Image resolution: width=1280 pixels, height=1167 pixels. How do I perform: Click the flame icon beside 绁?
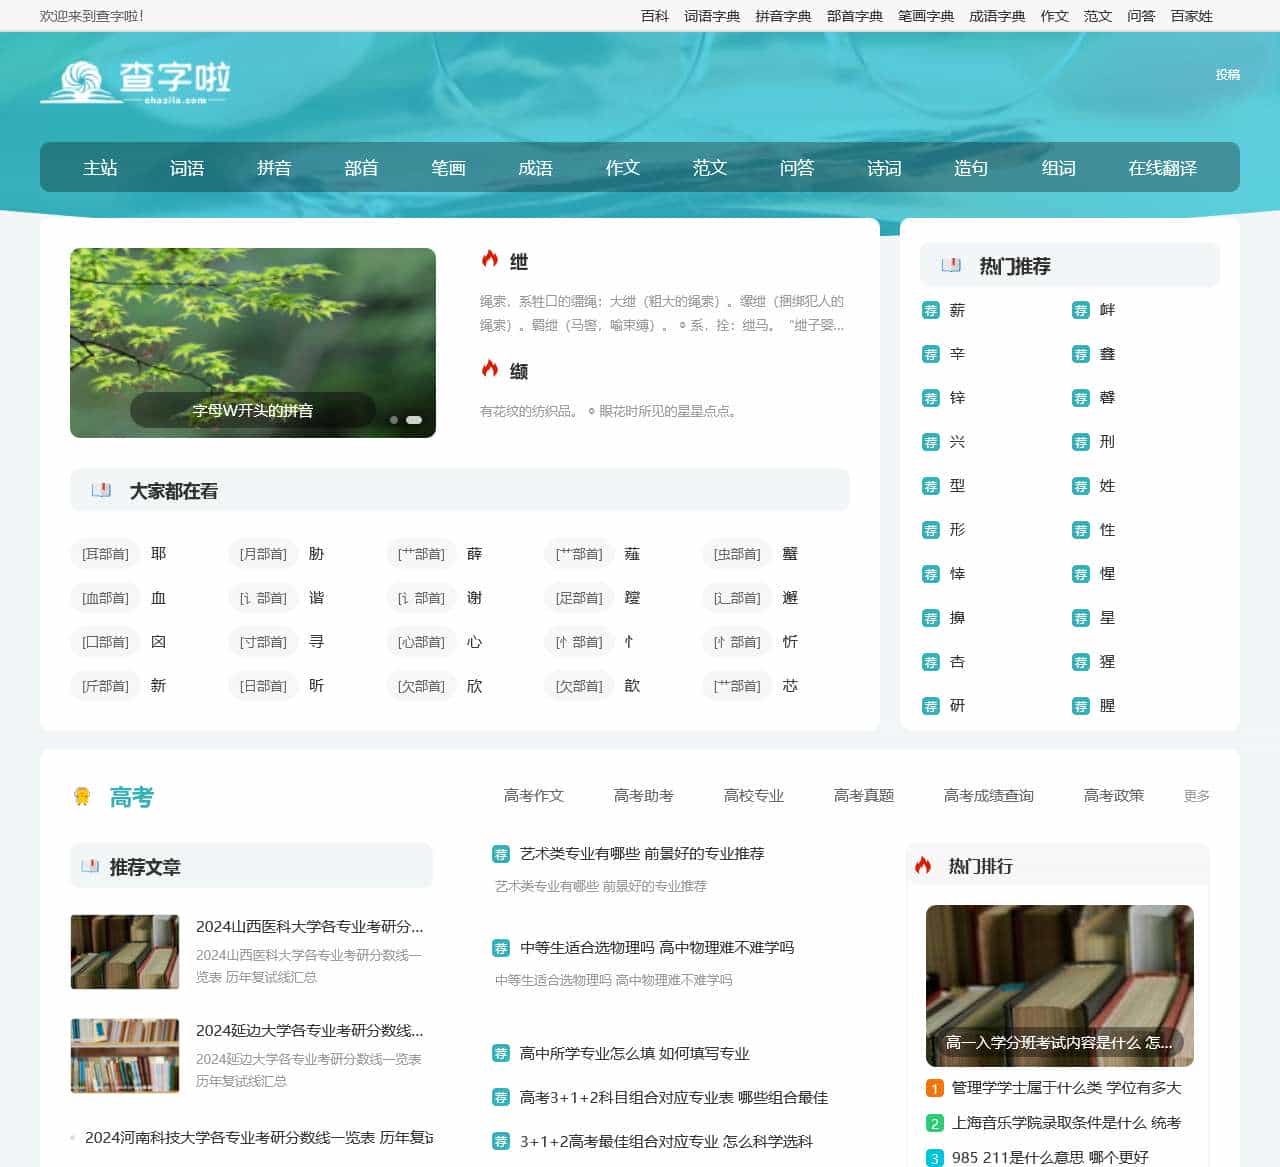(490, 259)
